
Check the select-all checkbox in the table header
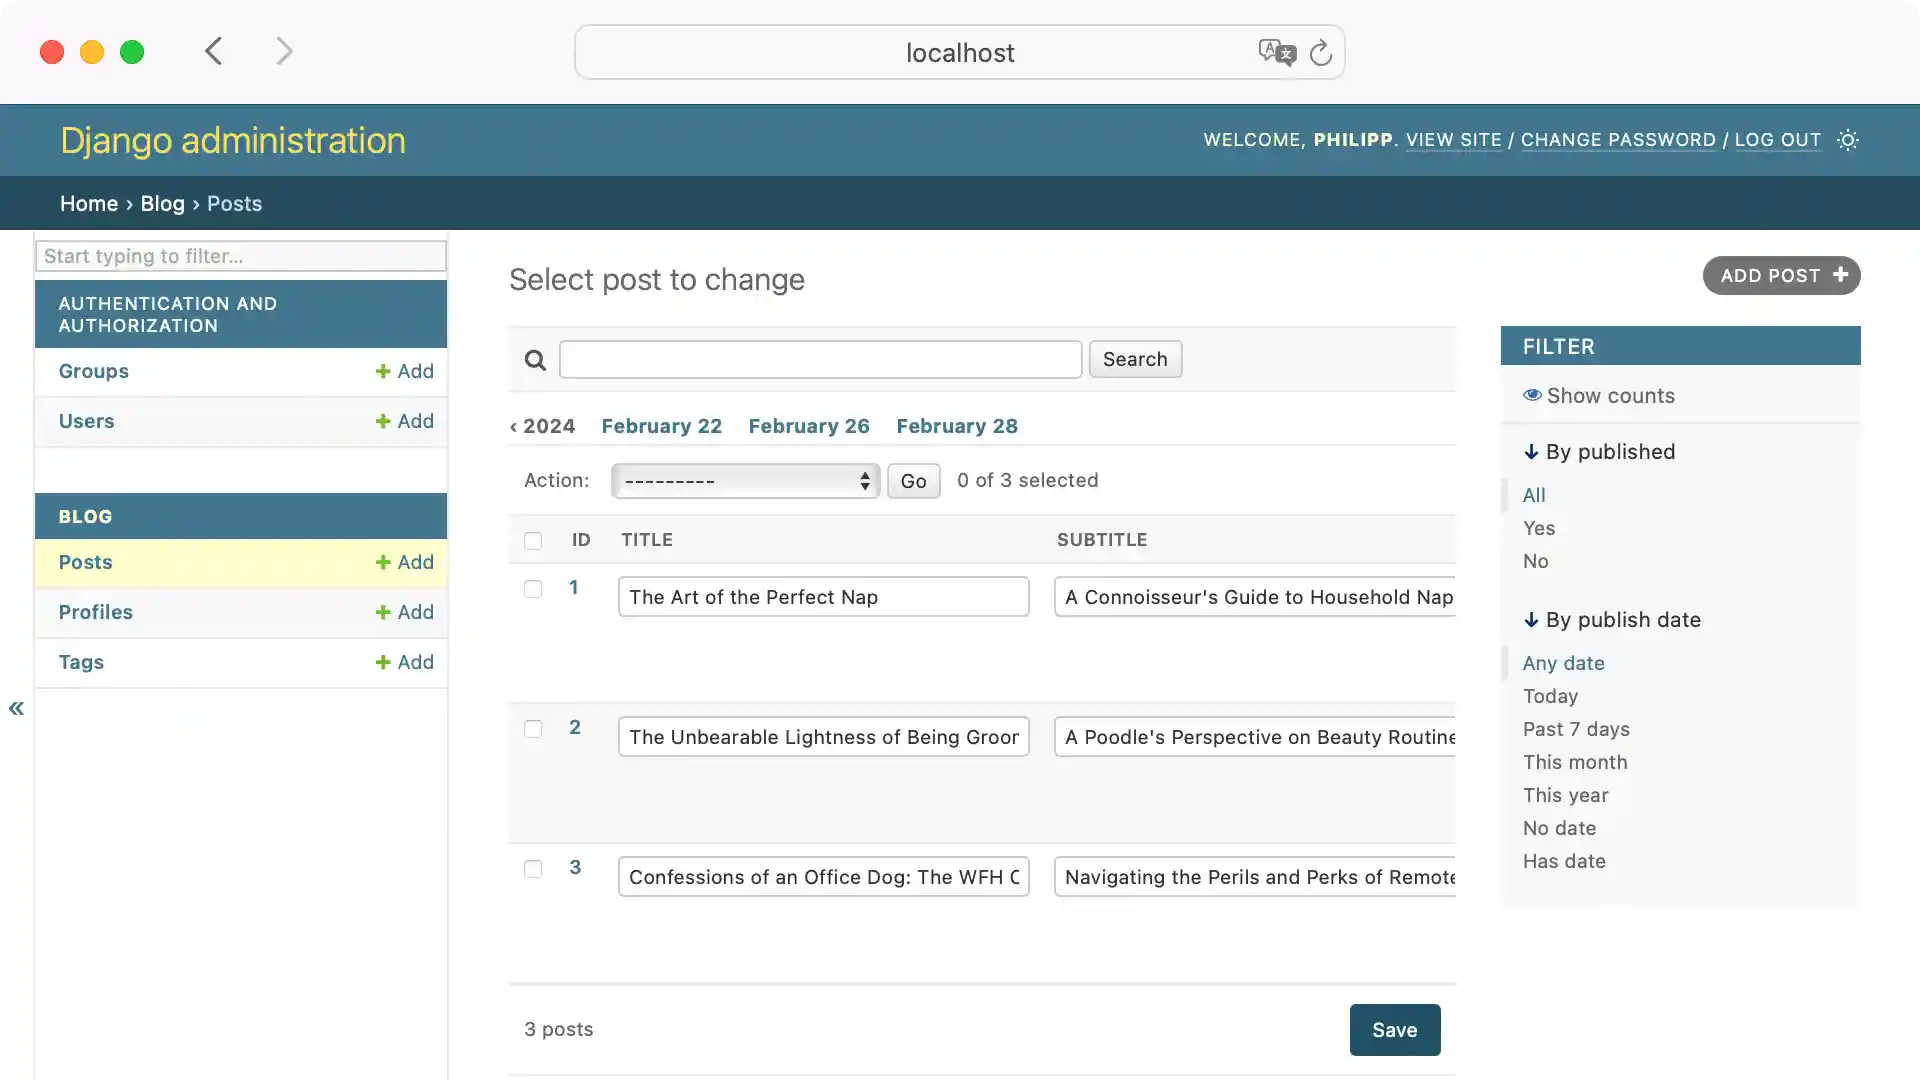coord(533,540)
